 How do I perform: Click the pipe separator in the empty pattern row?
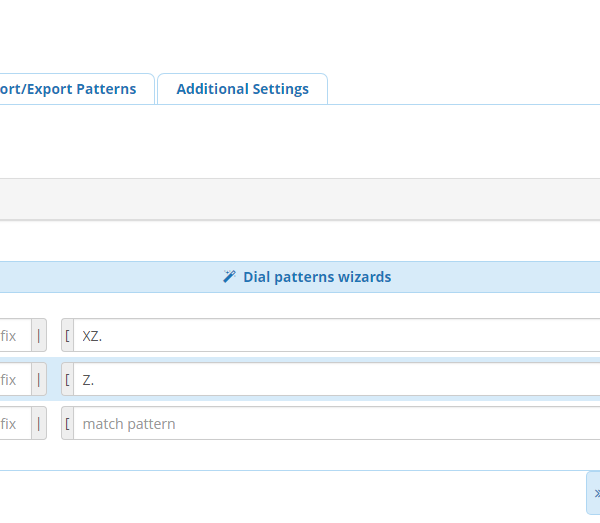click(x=39, y=424)
